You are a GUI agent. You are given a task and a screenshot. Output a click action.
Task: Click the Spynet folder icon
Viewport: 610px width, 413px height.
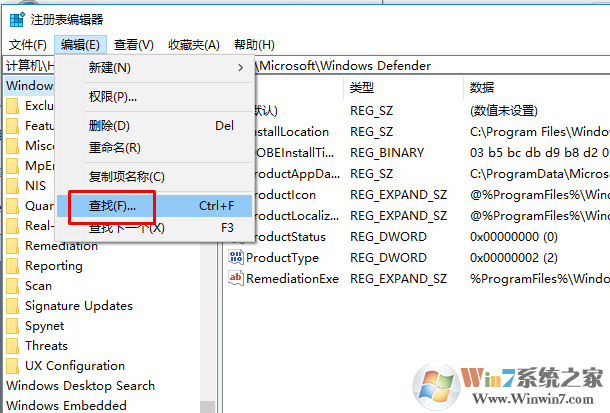click(x=13, y=326)
